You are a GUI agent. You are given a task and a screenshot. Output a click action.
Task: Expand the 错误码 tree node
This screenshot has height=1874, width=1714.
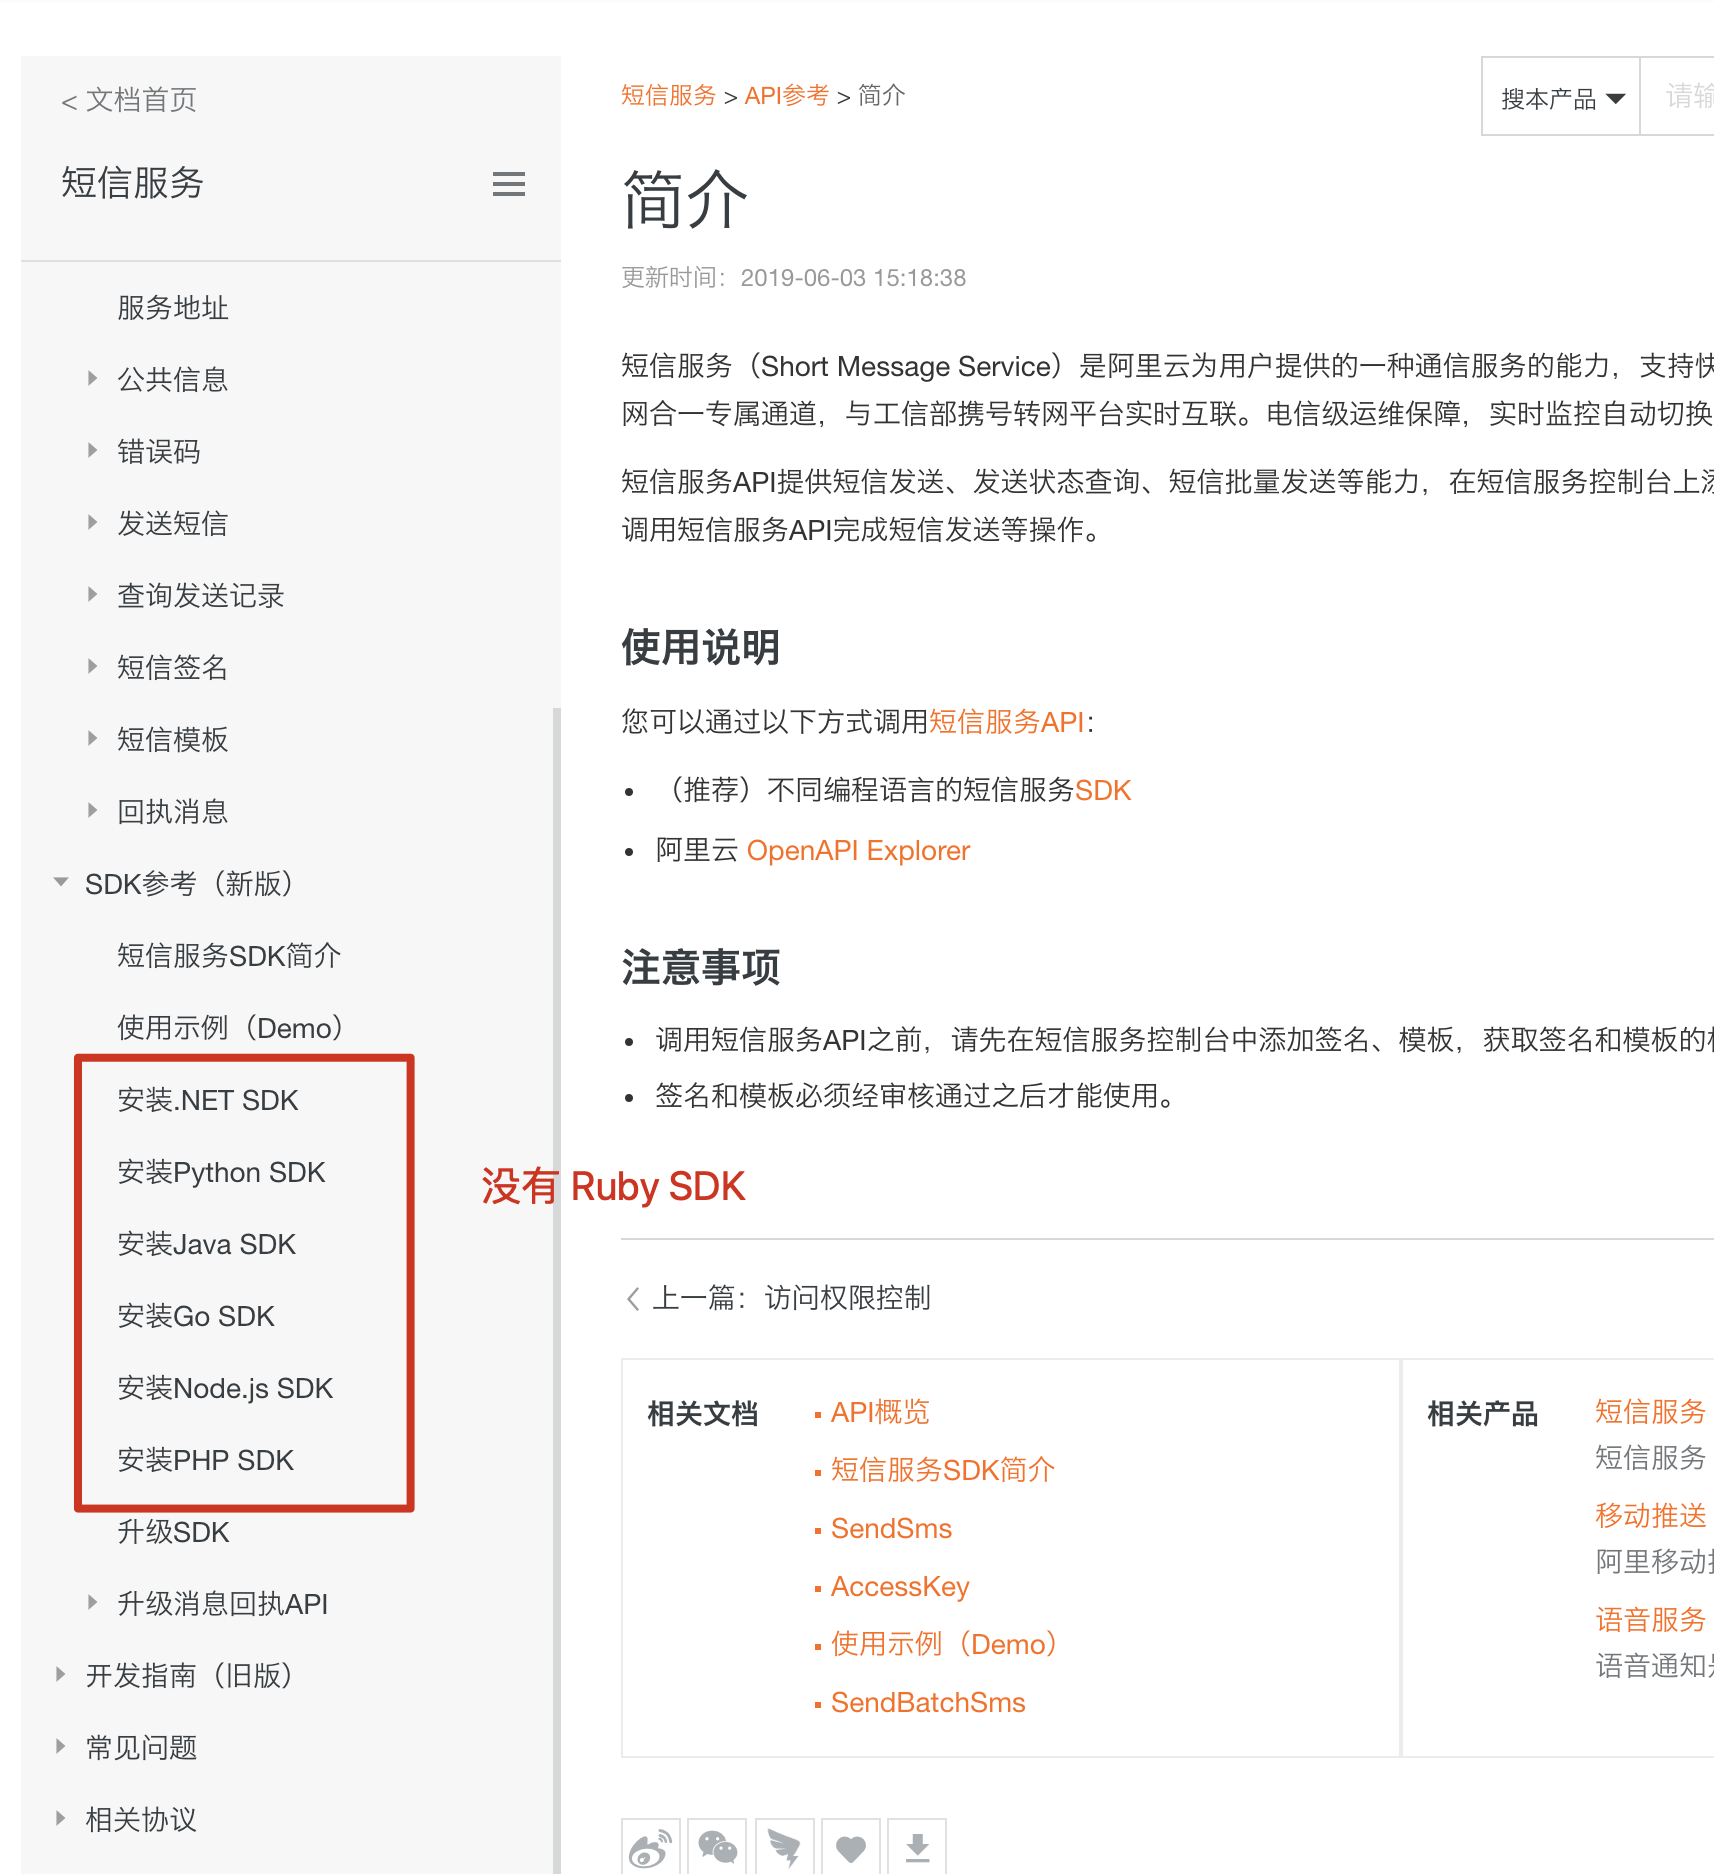(93, 451)
